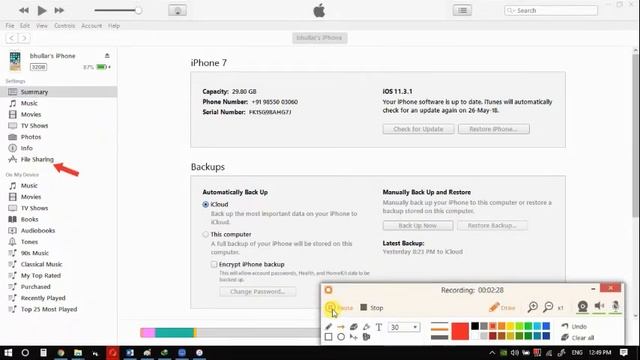Open the View menu
Image resolution: width=640 pixels, height=360 pixels.
pos(42,26)
